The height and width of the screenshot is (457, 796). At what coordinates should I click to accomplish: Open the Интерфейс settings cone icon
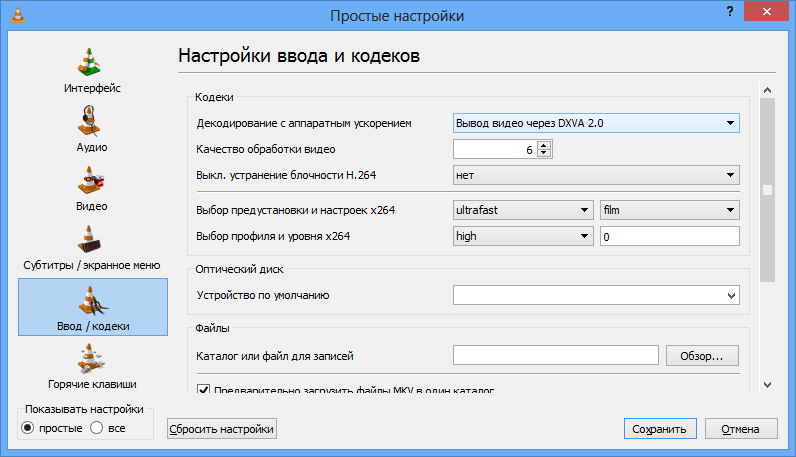click(93, 62)
